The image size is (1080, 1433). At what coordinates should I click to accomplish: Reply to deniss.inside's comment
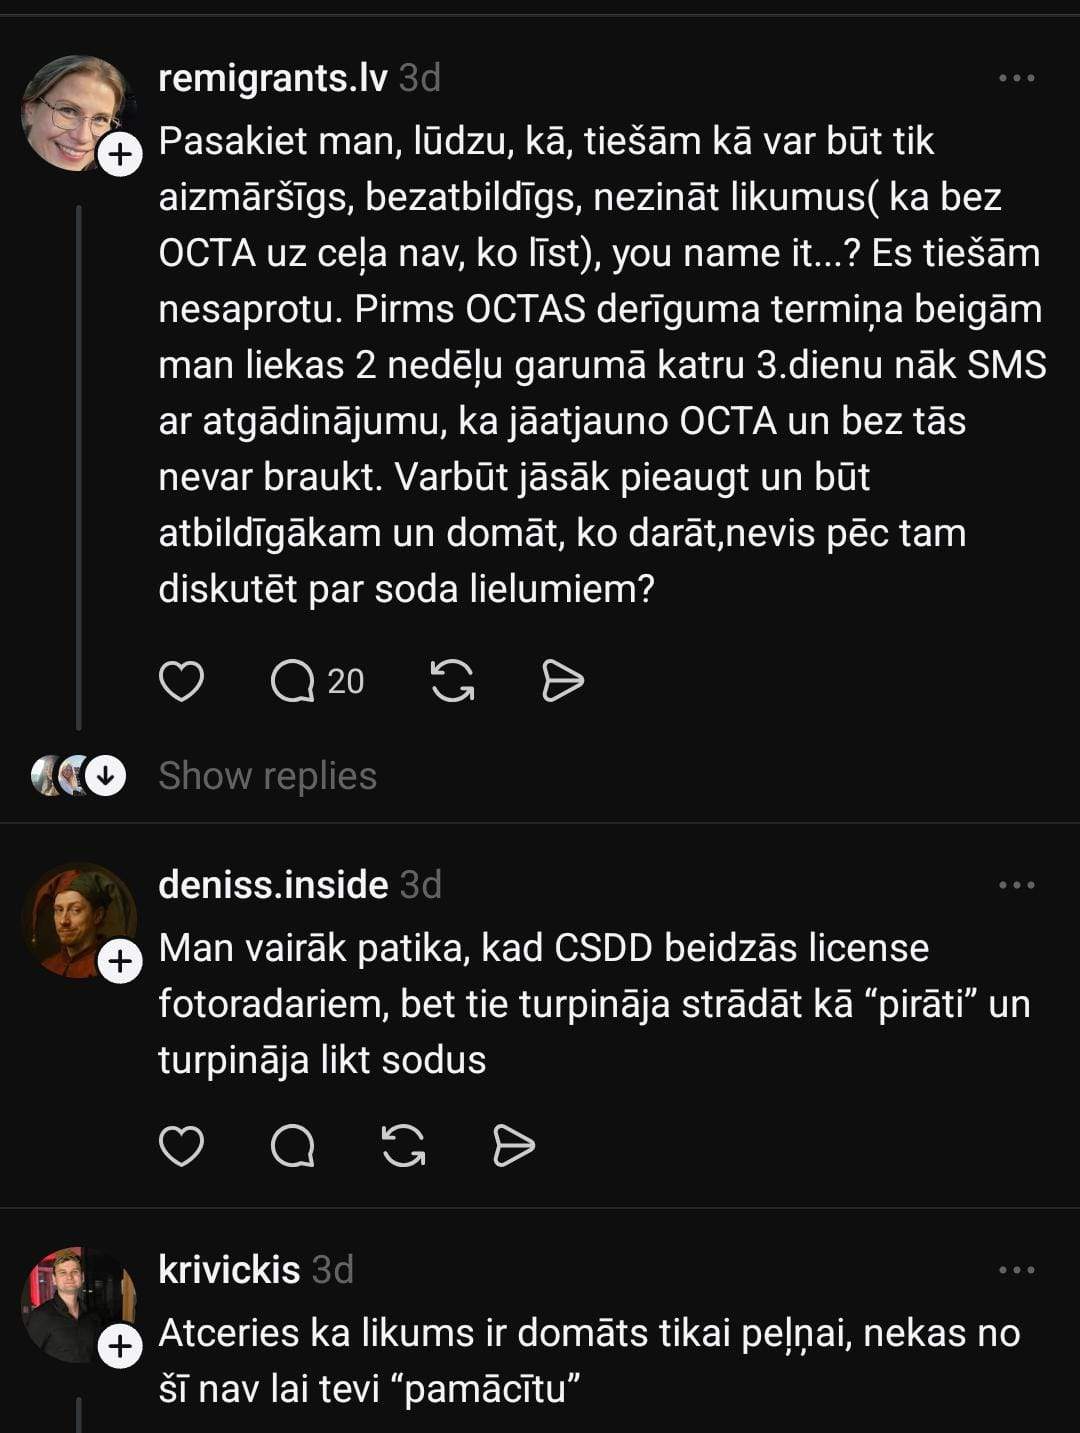point(293,1146)
